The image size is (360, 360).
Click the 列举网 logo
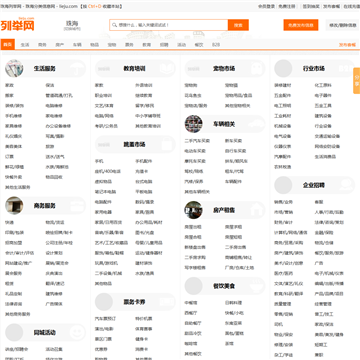(17, 24)
